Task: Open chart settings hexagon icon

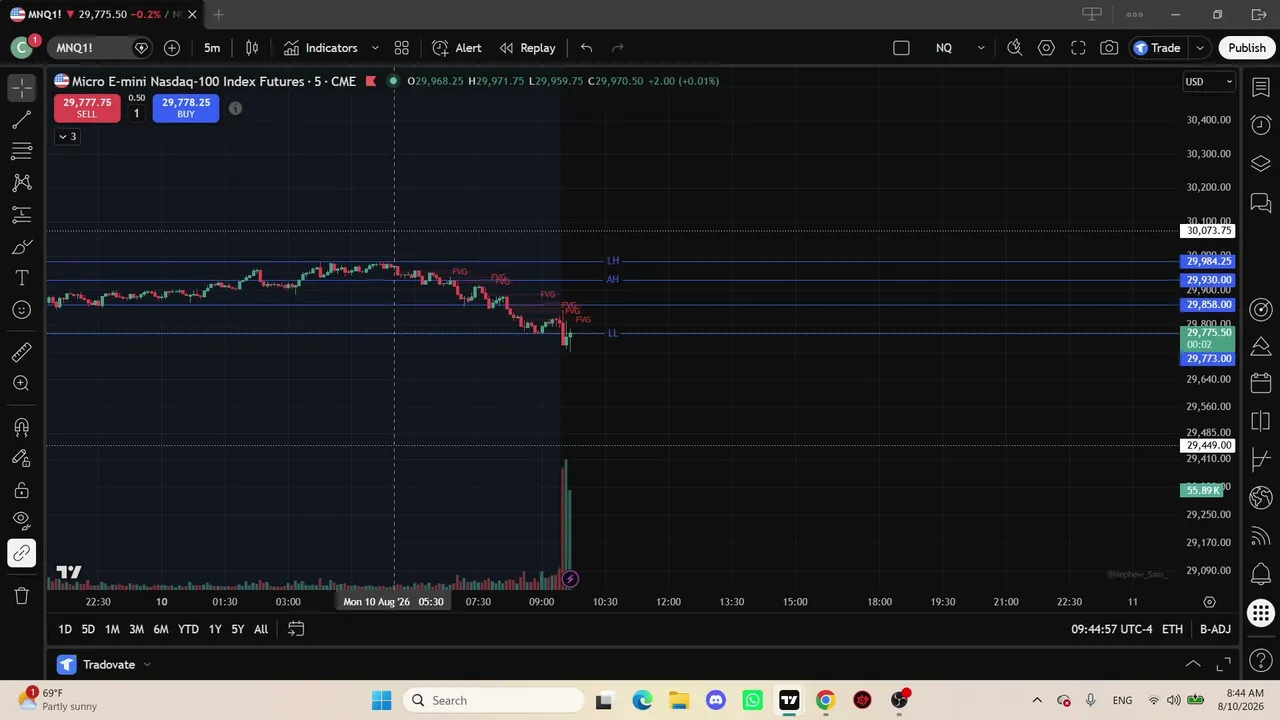Action: 1046,48
